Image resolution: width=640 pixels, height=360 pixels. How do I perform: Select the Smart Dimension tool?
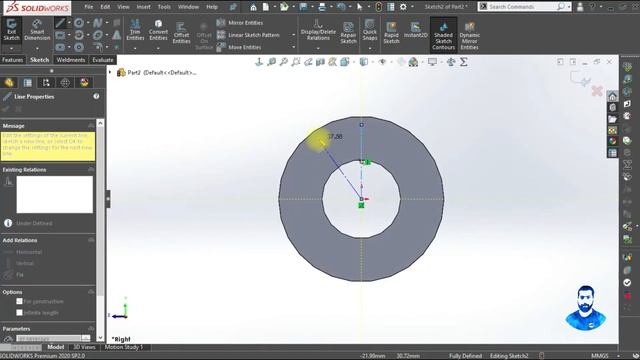tap(37, 29)
